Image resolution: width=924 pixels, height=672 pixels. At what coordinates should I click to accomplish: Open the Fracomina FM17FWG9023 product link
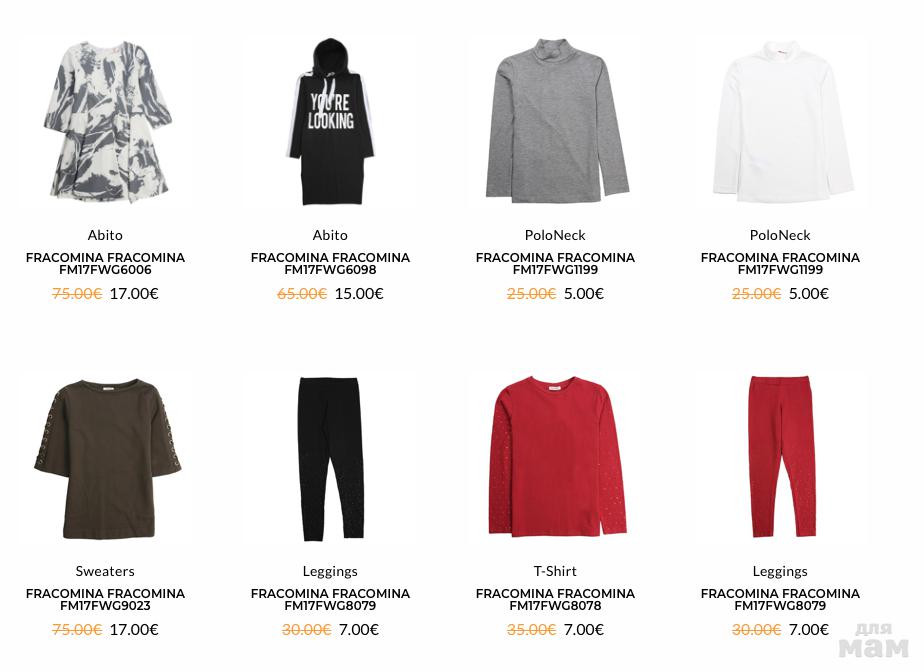coord(105,599)
